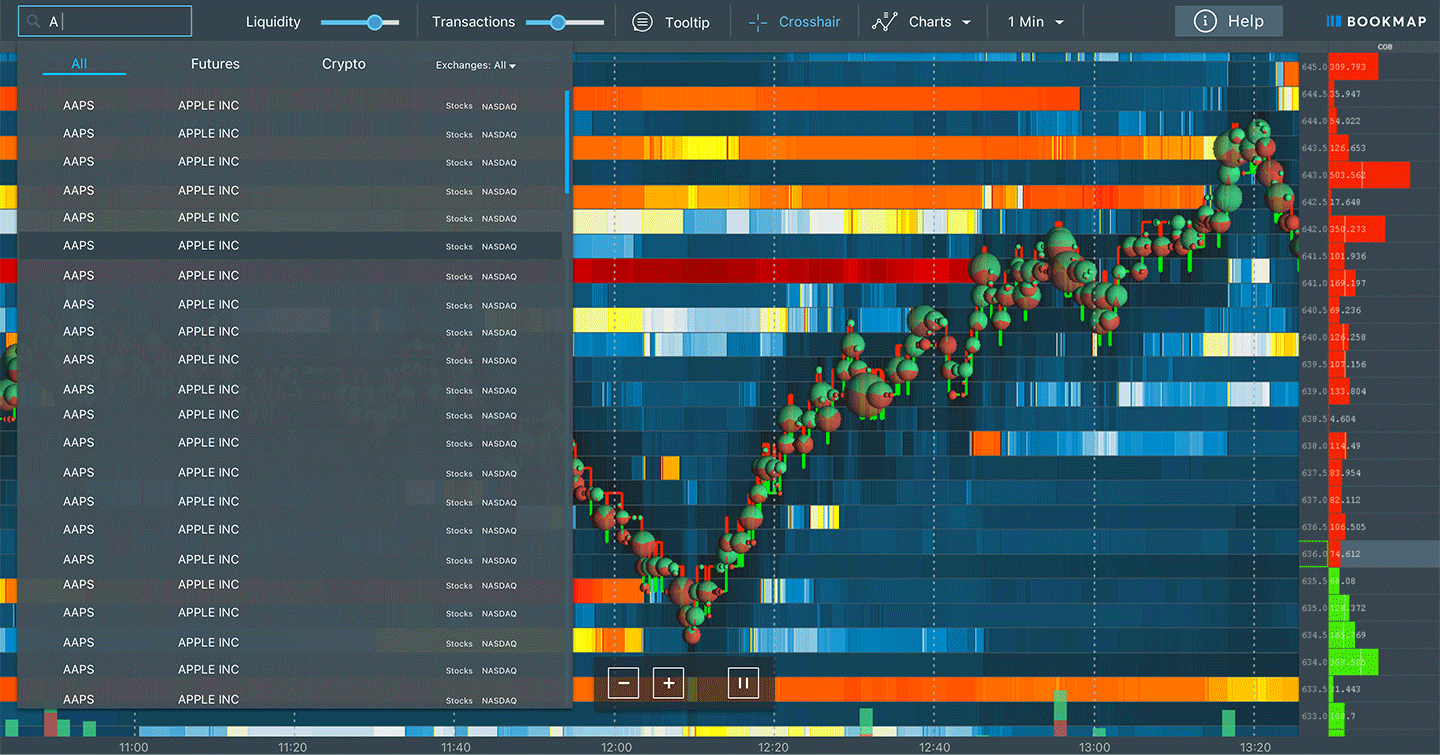Click the COB column header
Viewport: 1440px width, 755px height.
(x=1384, y=47)
